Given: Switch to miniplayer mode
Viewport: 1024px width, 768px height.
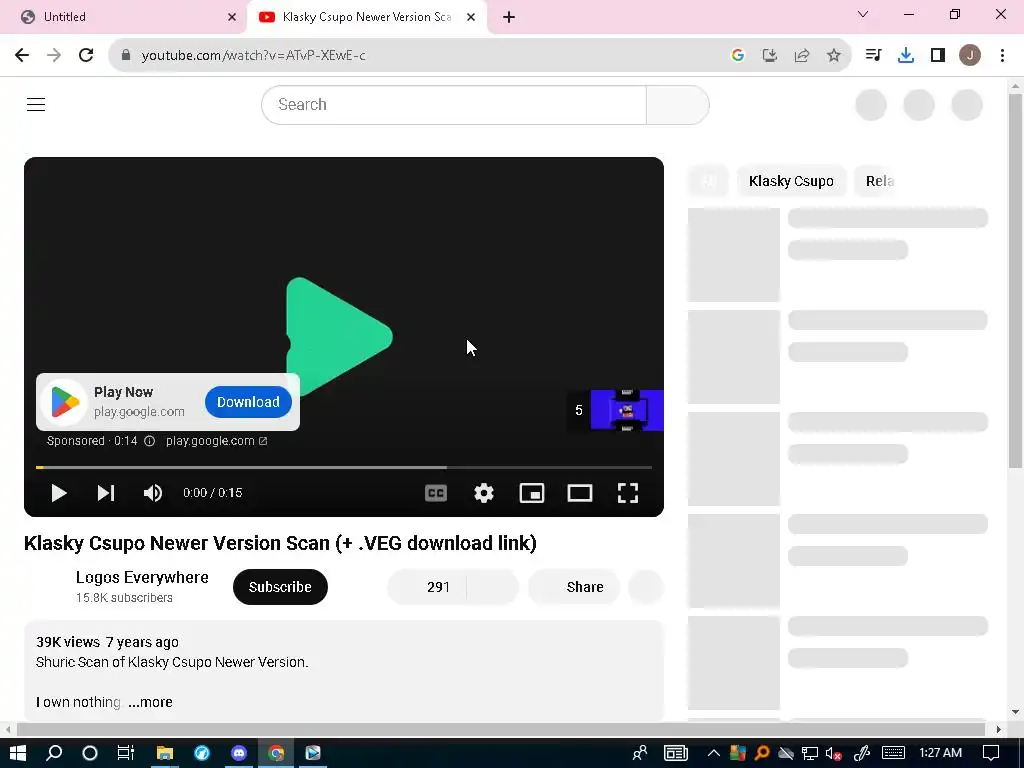Looking at the screenshot, I should [x=532, y=493].
